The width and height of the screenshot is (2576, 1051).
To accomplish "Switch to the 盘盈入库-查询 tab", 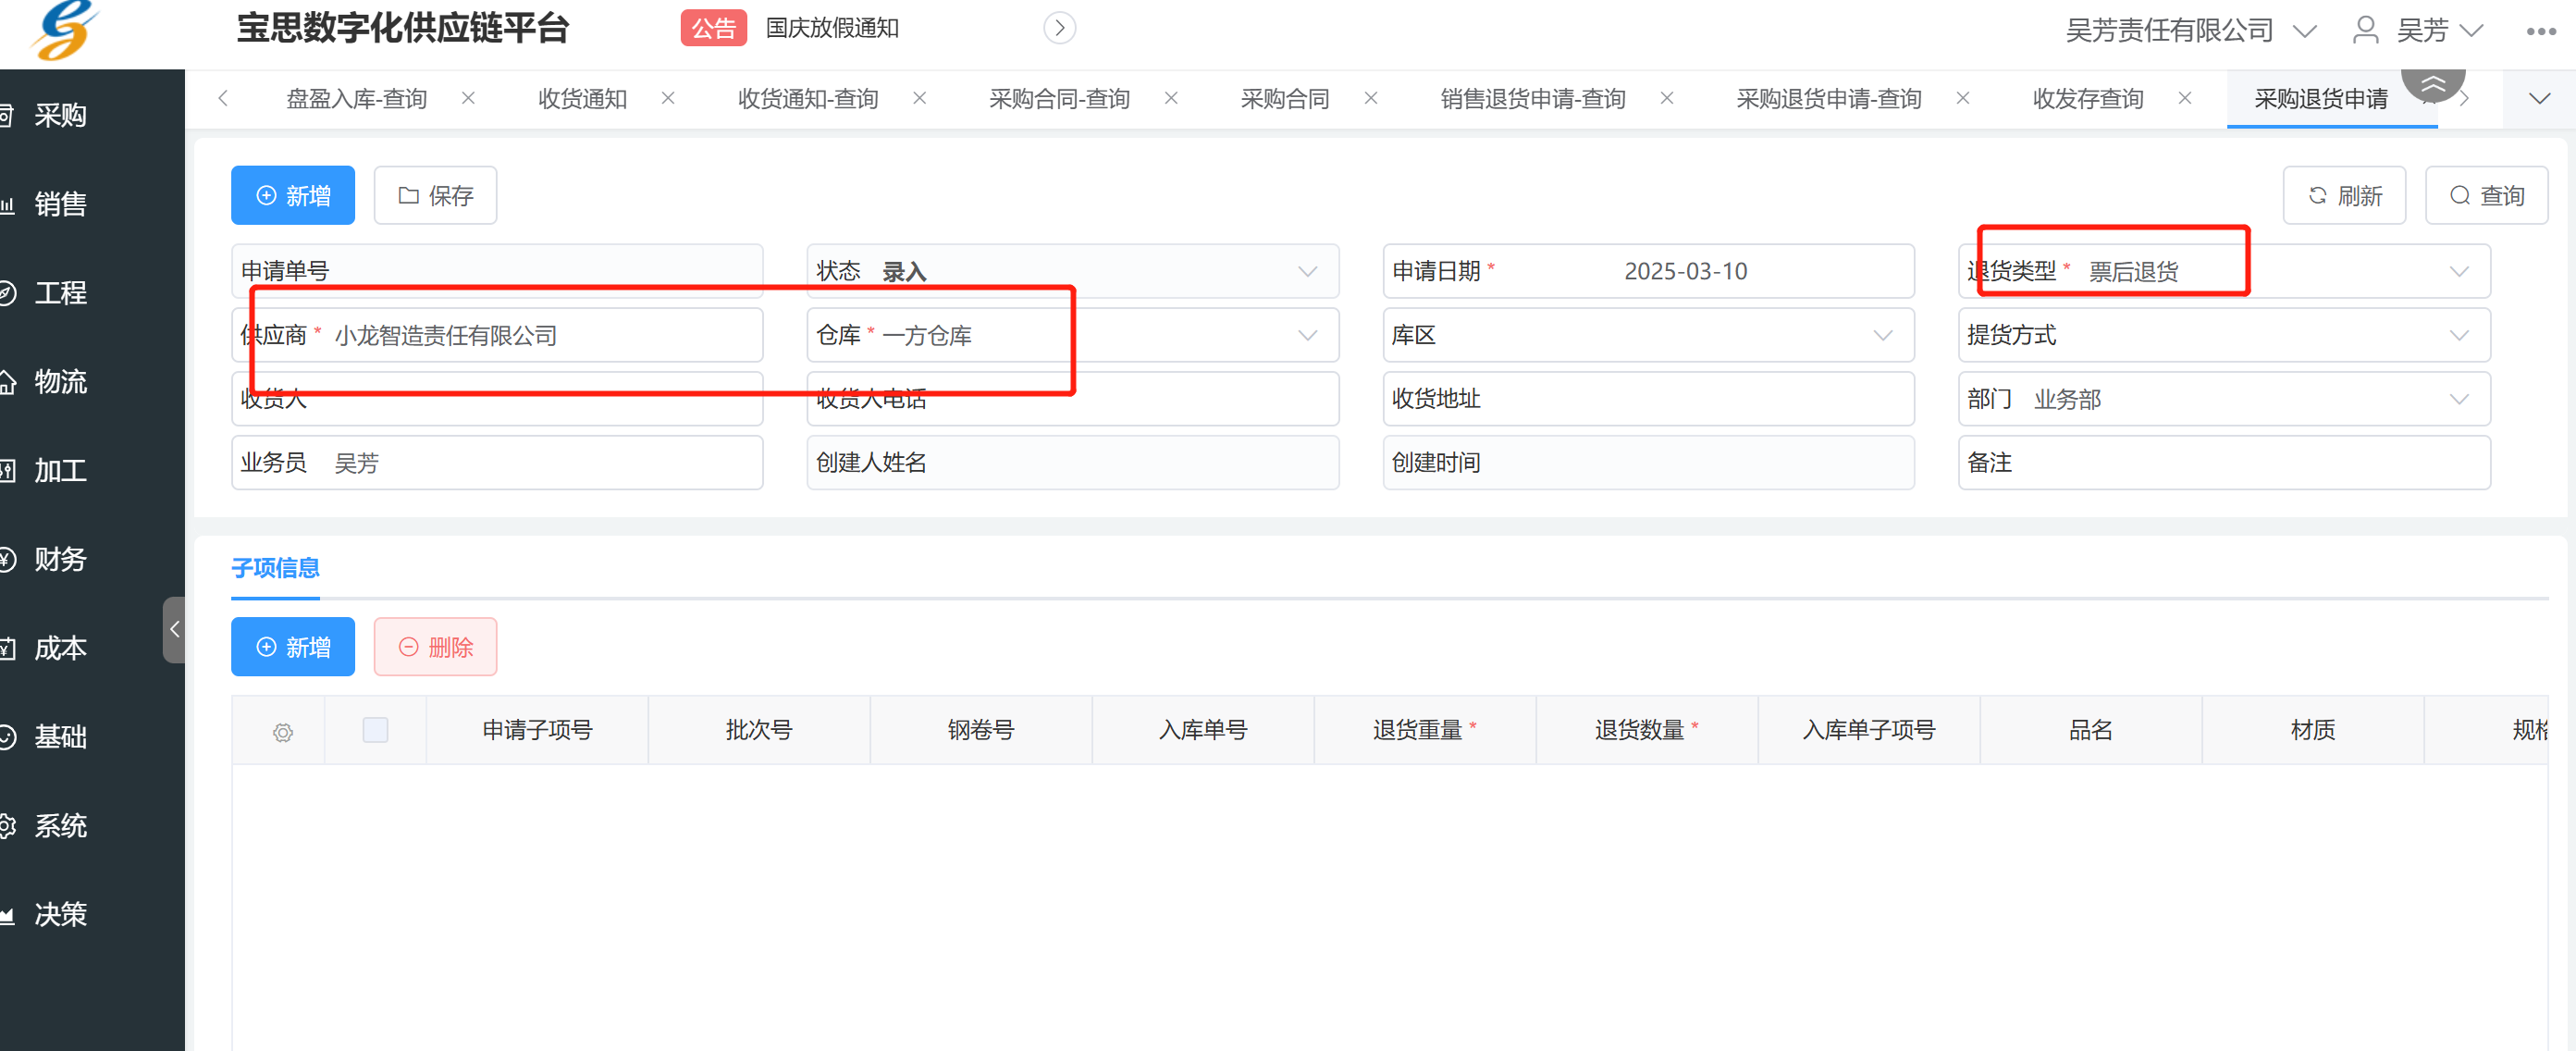I will (357, 99).
